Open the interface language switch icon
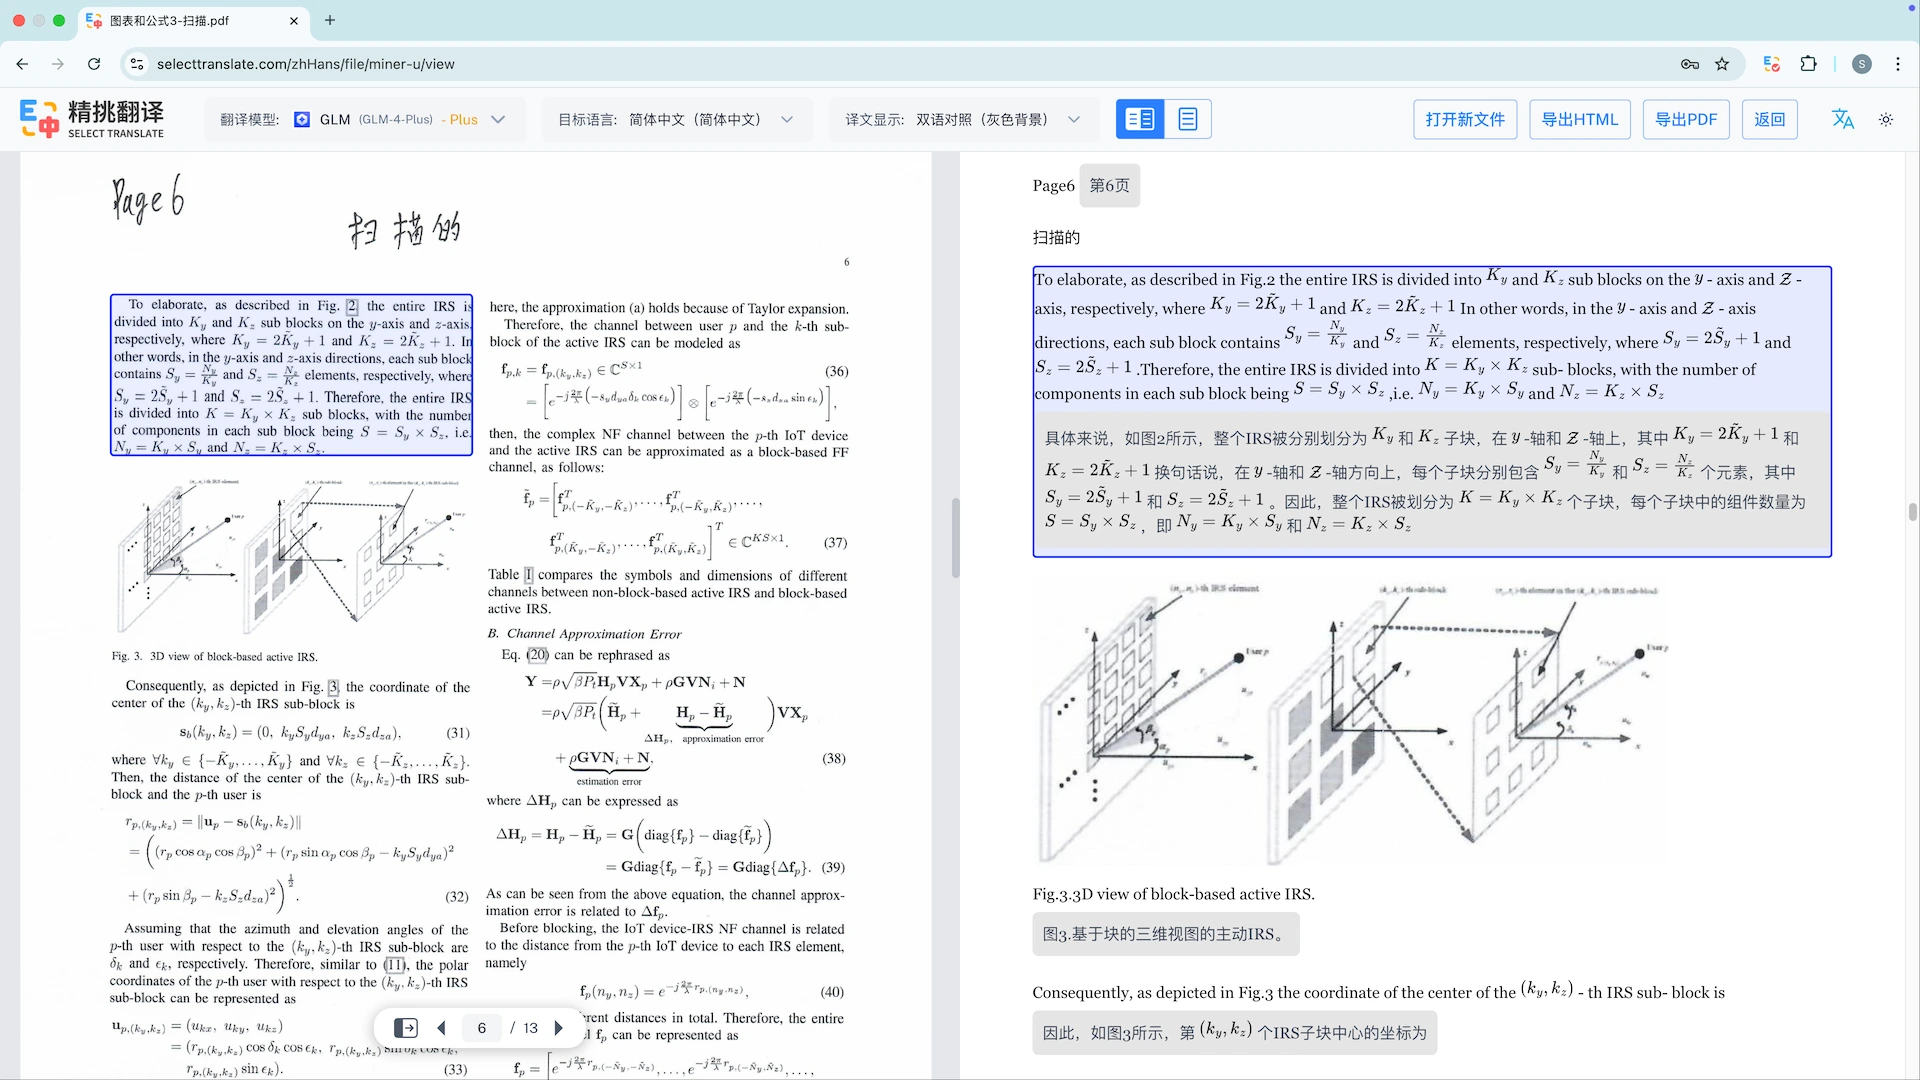 (x=1843, y=119)
